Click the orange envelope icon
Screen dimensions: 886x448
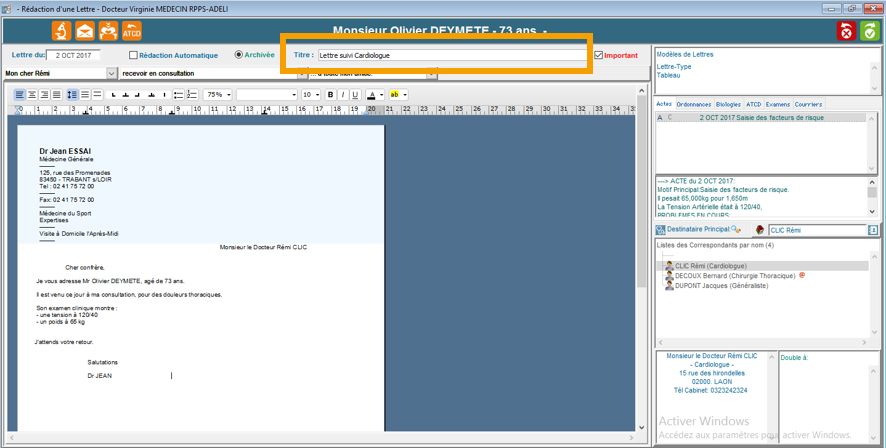84,30
